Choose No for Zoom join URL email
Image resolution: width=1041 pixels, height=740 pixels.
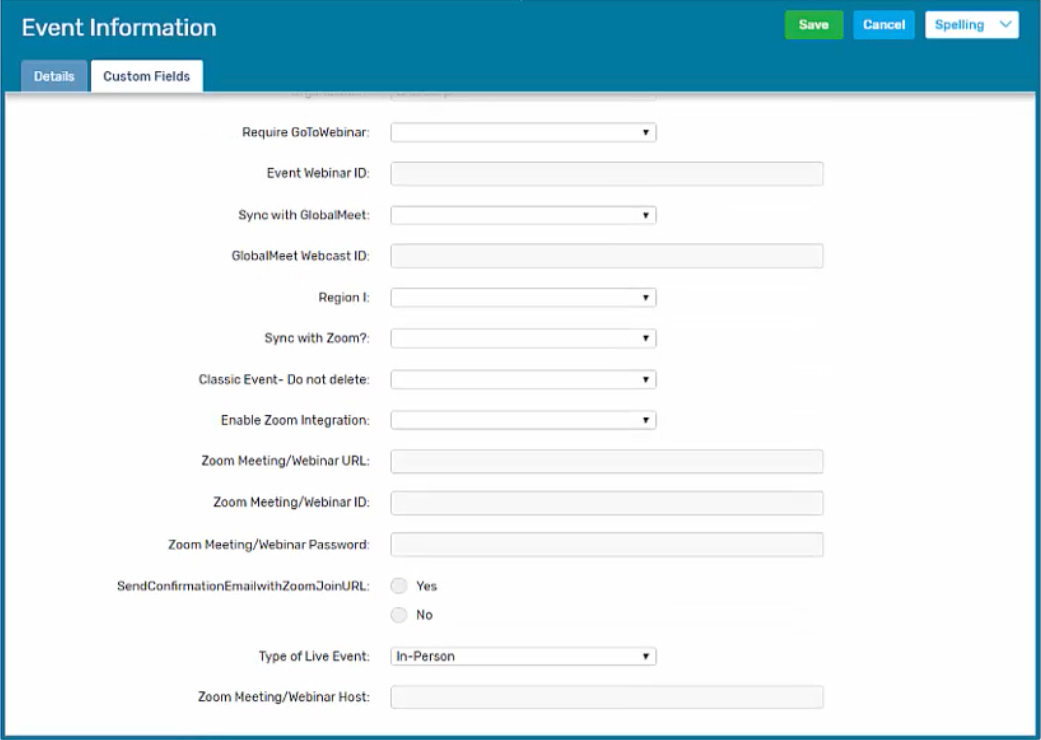point(400,615)
